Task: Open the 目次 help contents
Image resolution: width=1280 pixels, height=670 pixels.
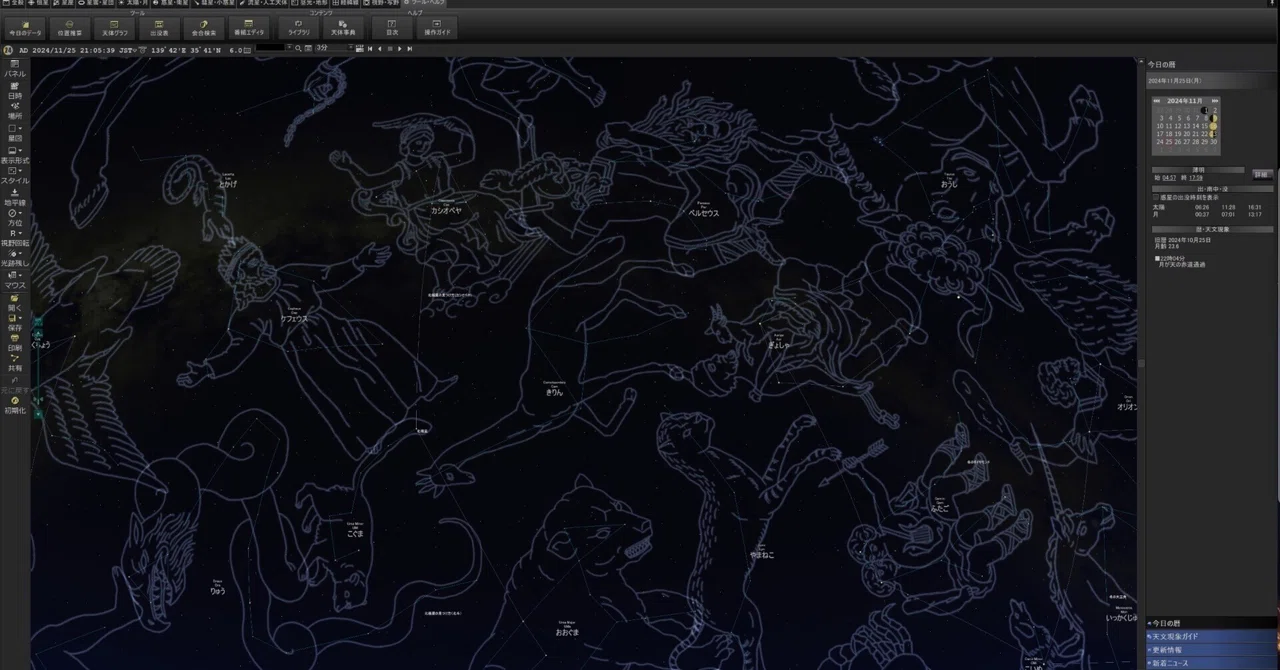Action: [x=392, y=27]
